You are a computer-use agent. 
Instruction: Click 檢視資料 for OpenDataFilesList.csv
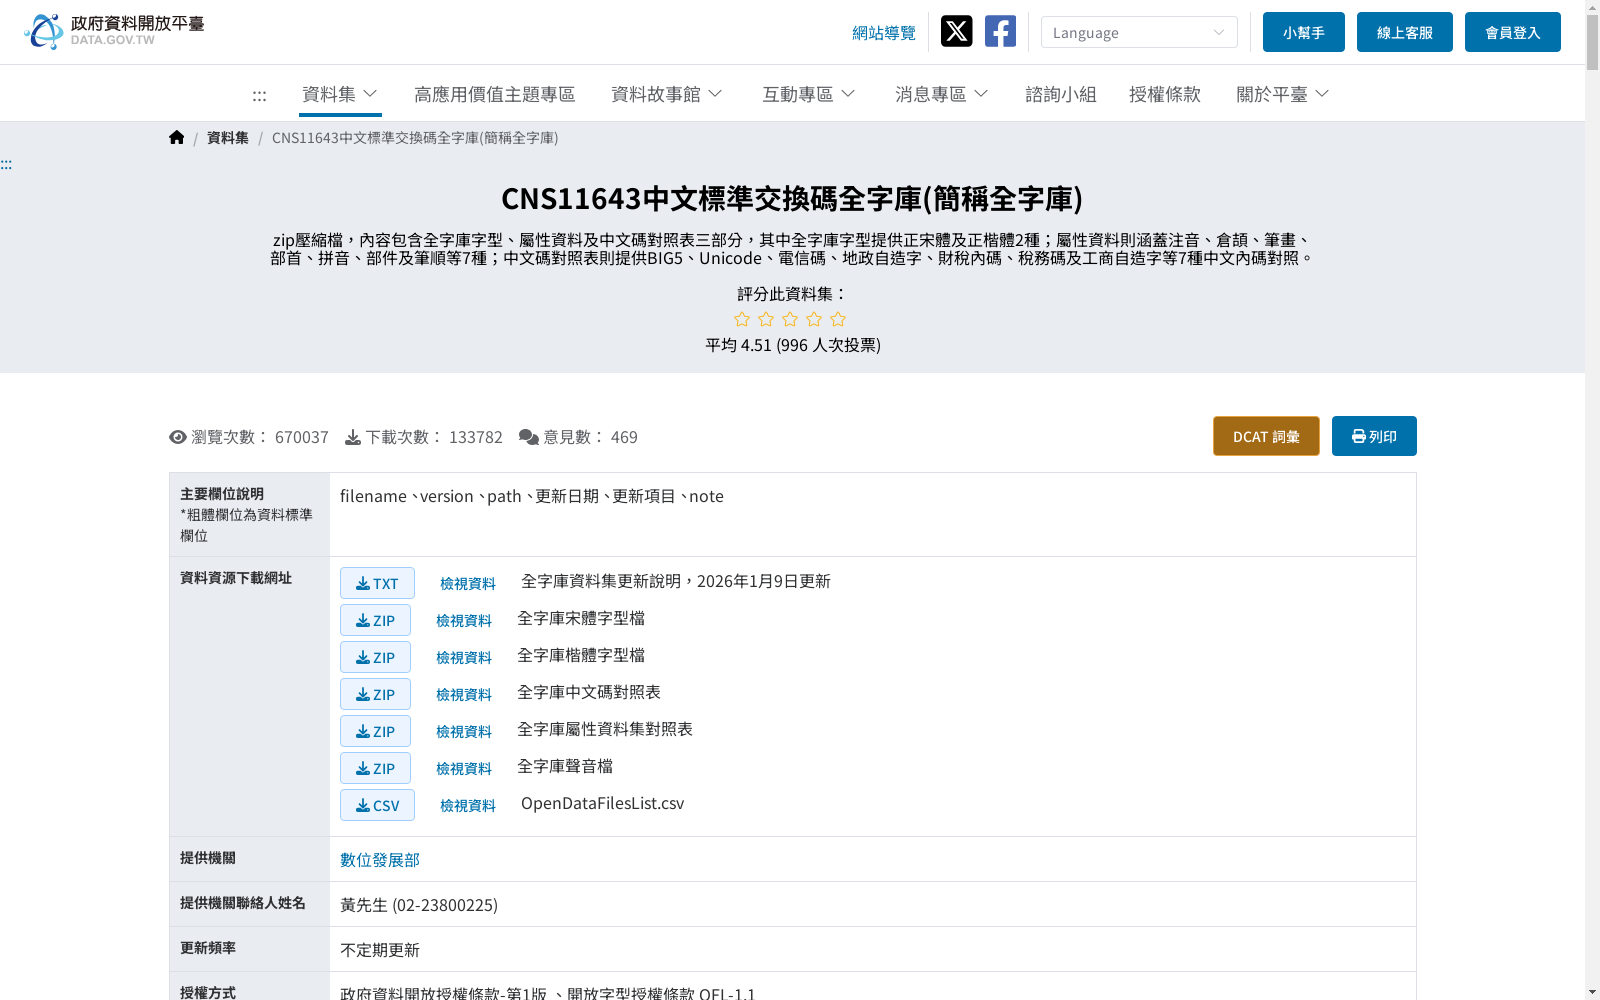[468, 805]
